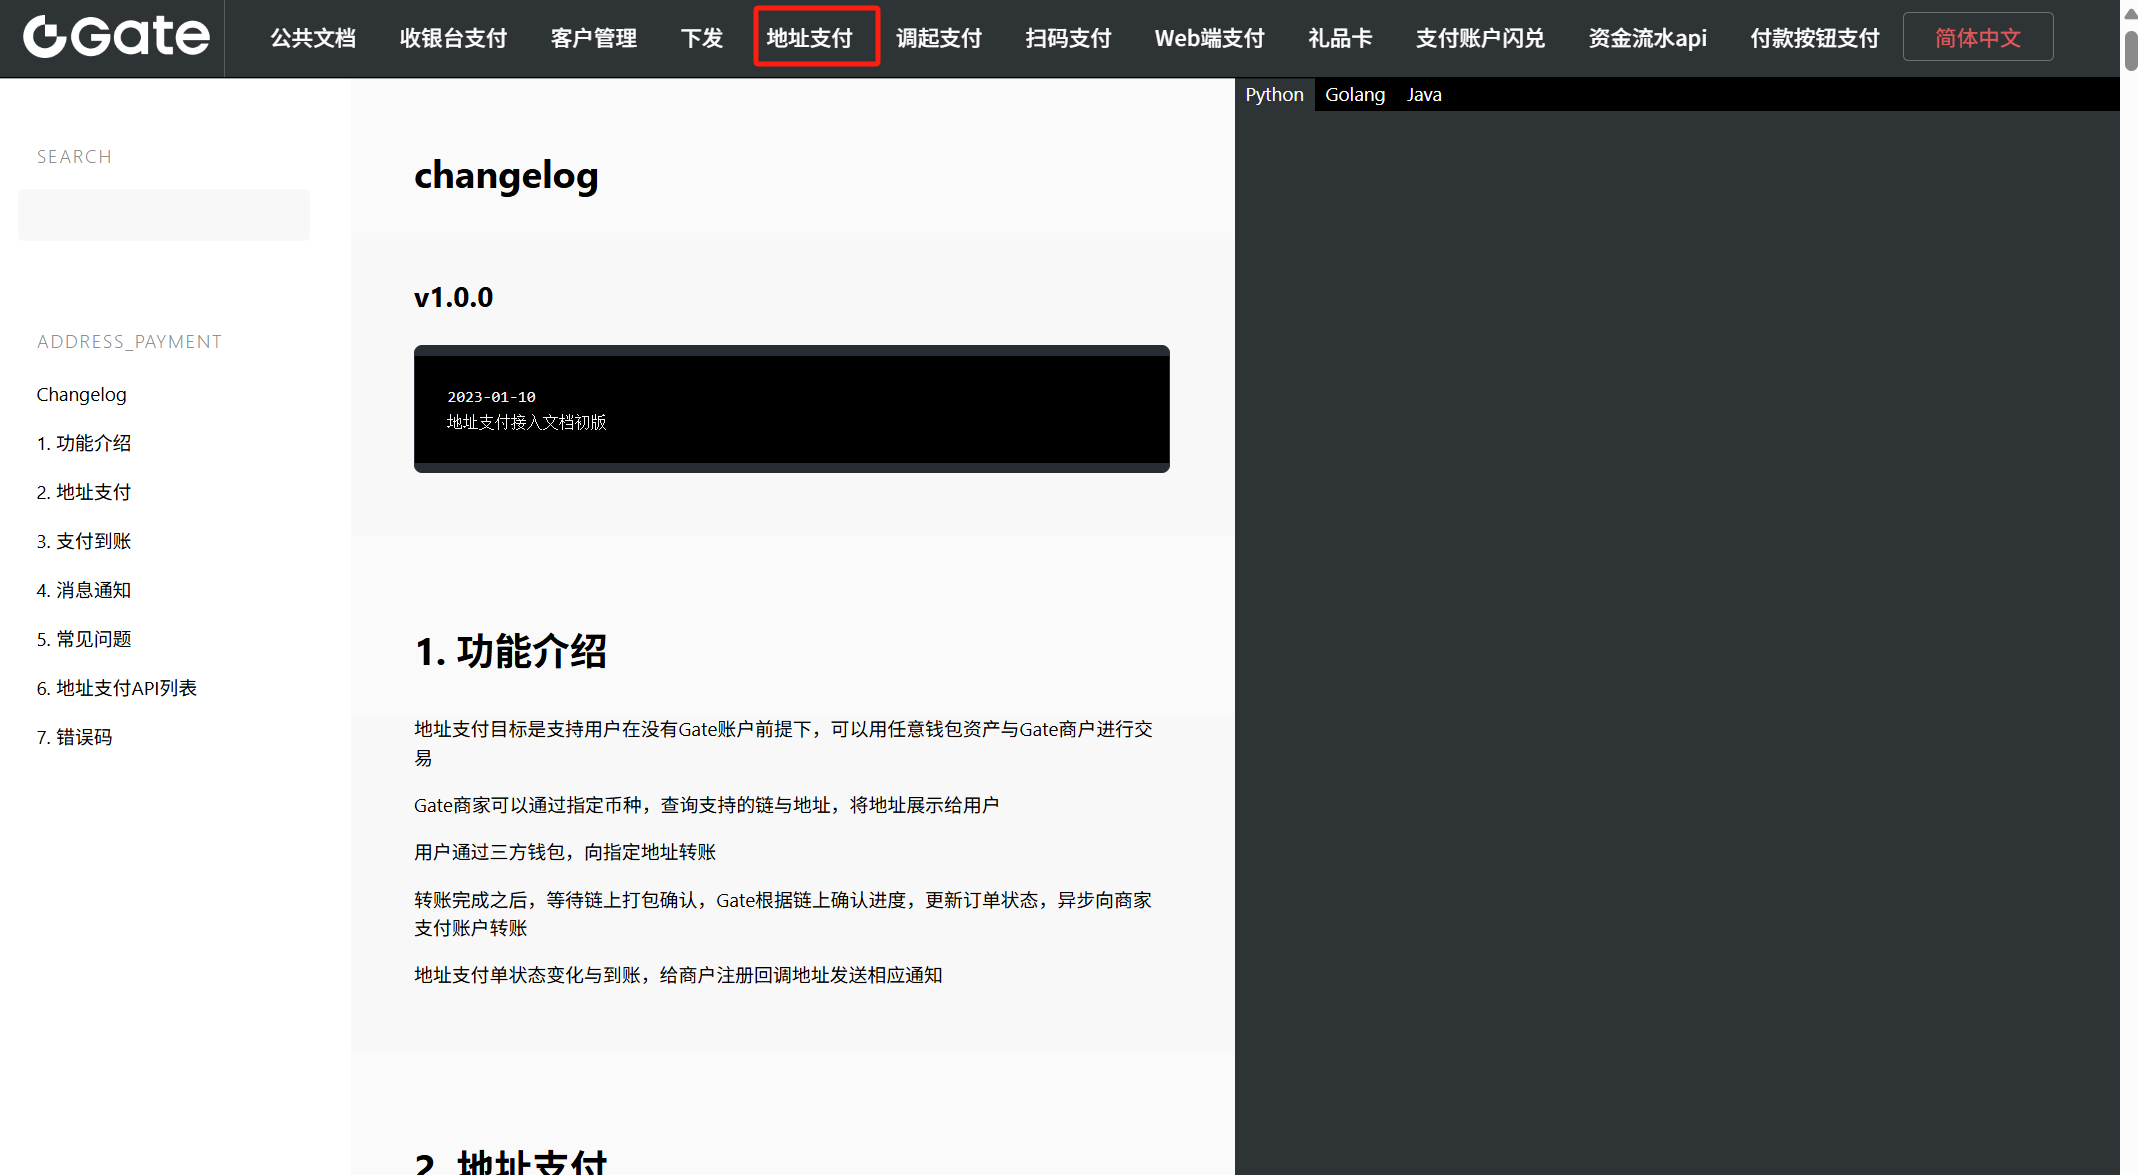Open the 公共文档 menu item
The height and width of the screenshot is (1175, 2138).
313,38
